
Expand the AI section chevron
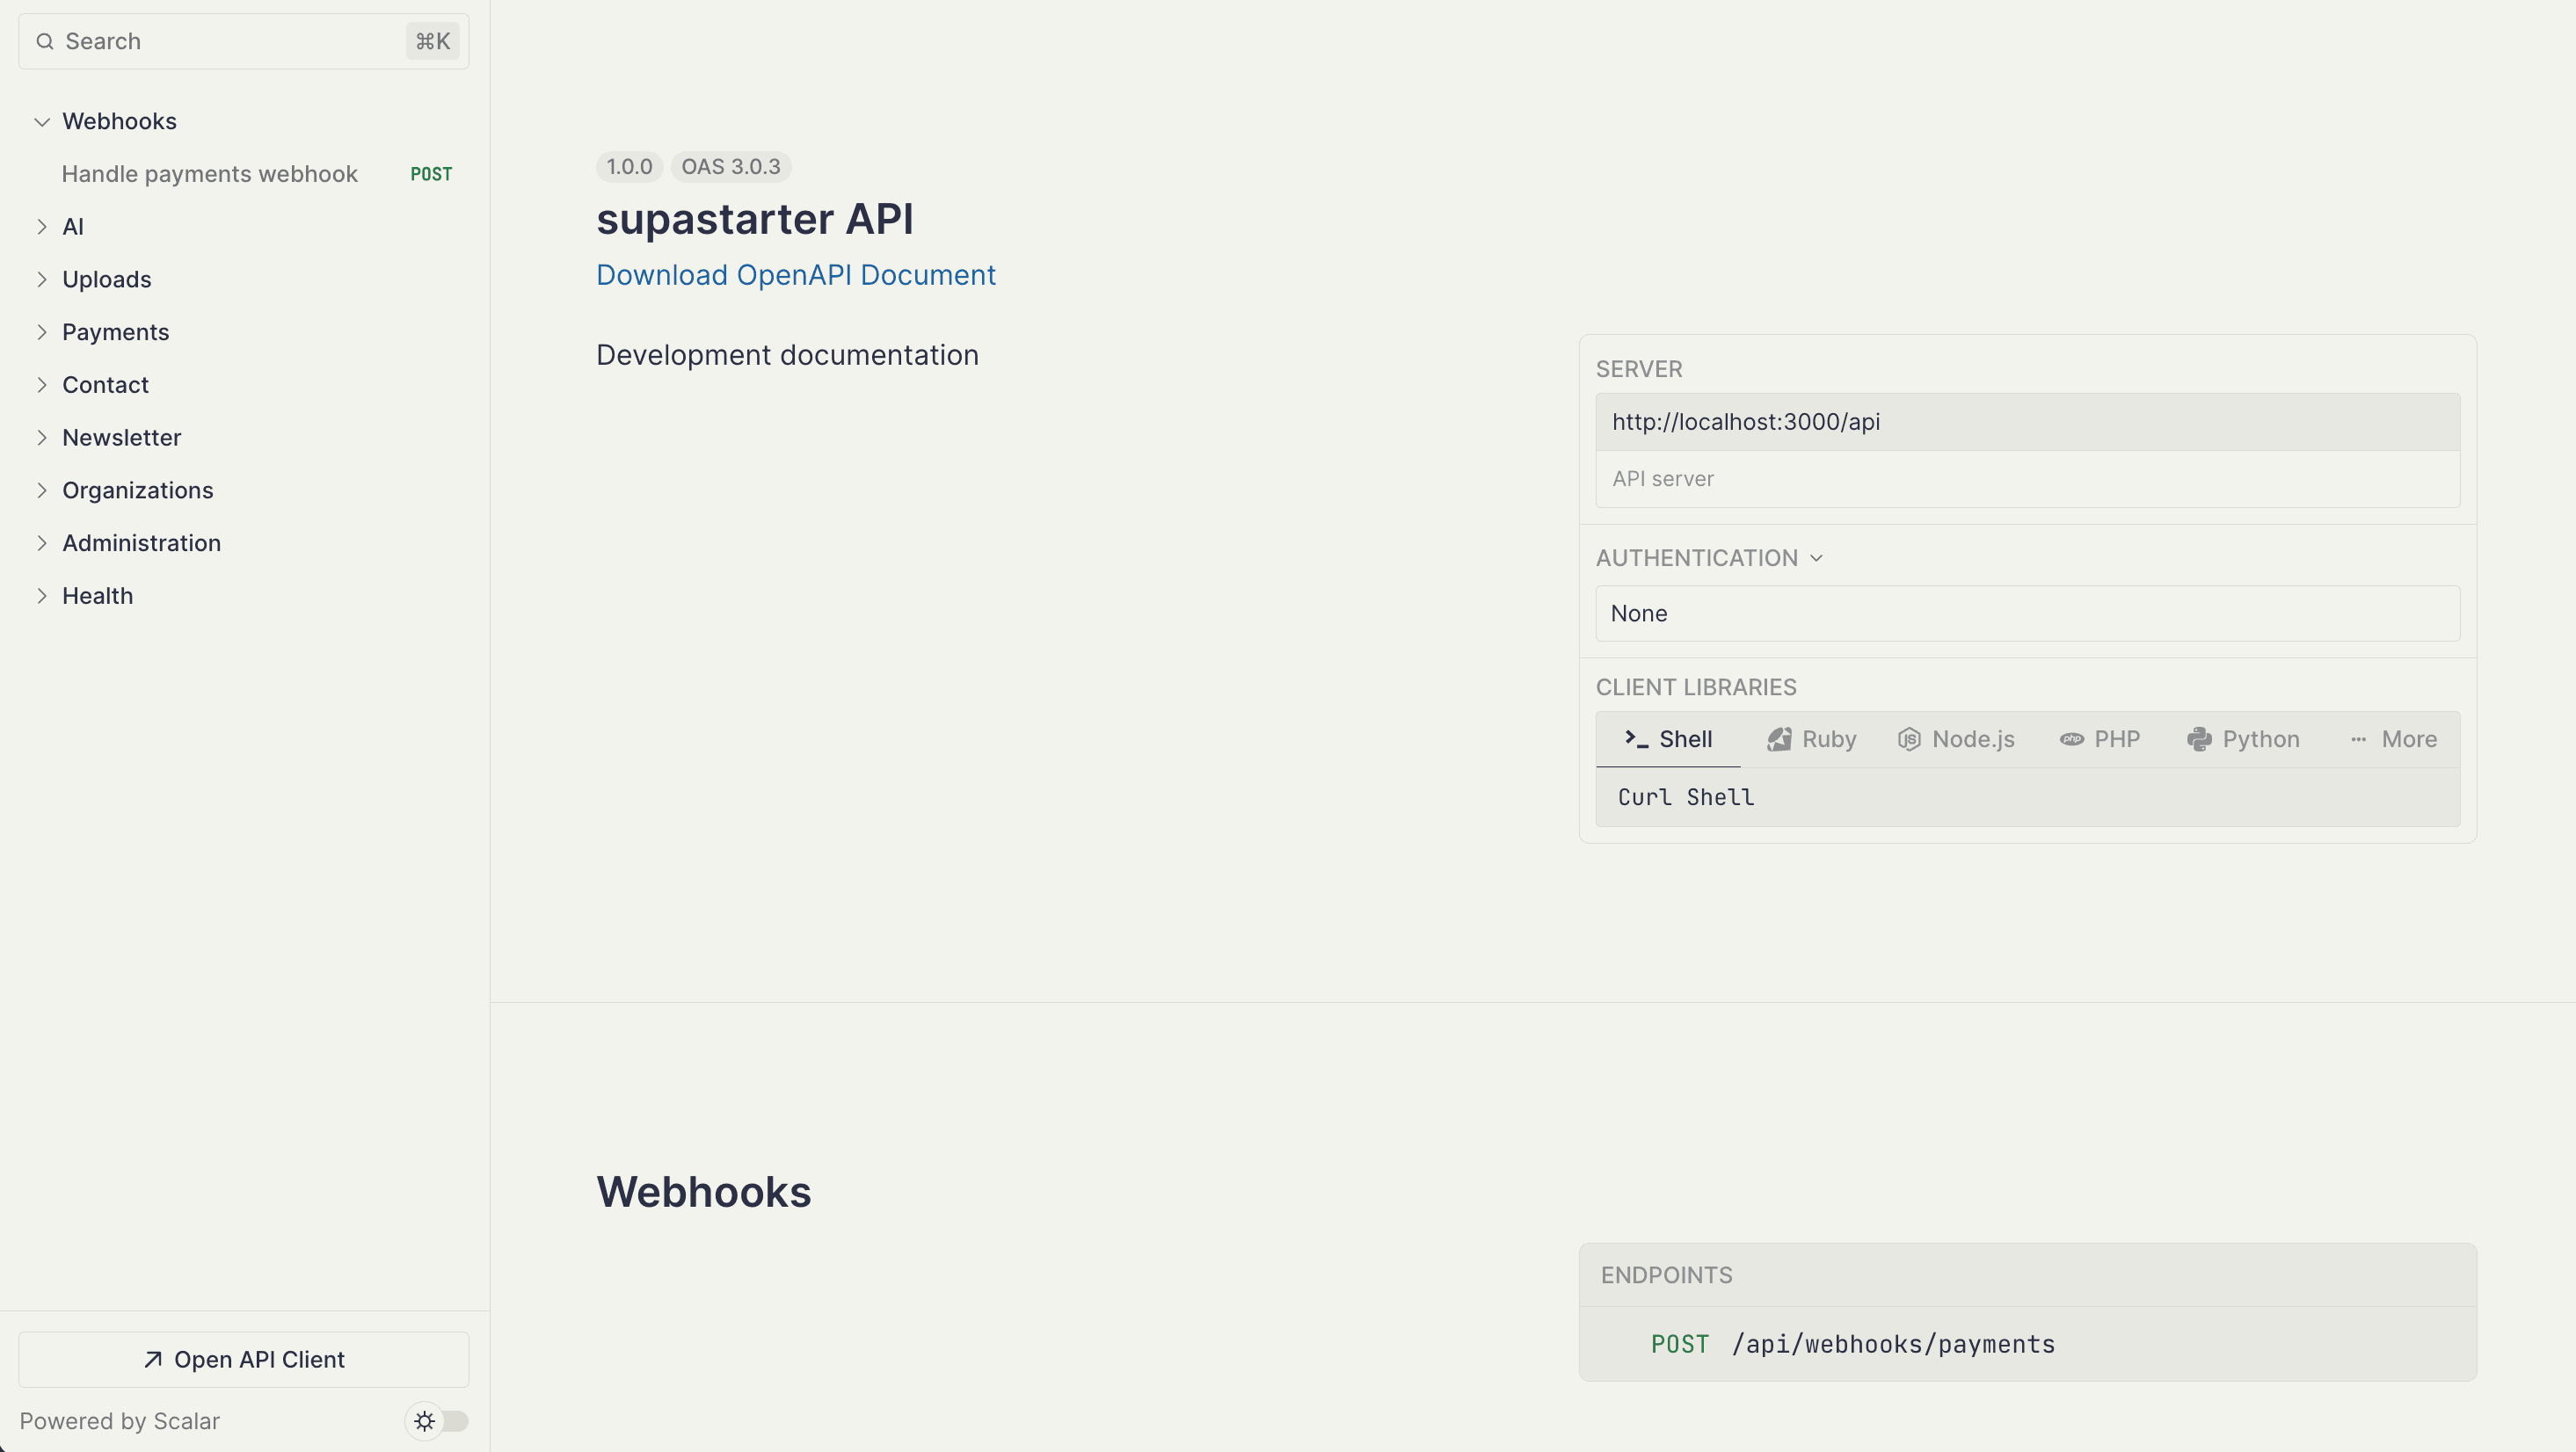click(42, 227)
